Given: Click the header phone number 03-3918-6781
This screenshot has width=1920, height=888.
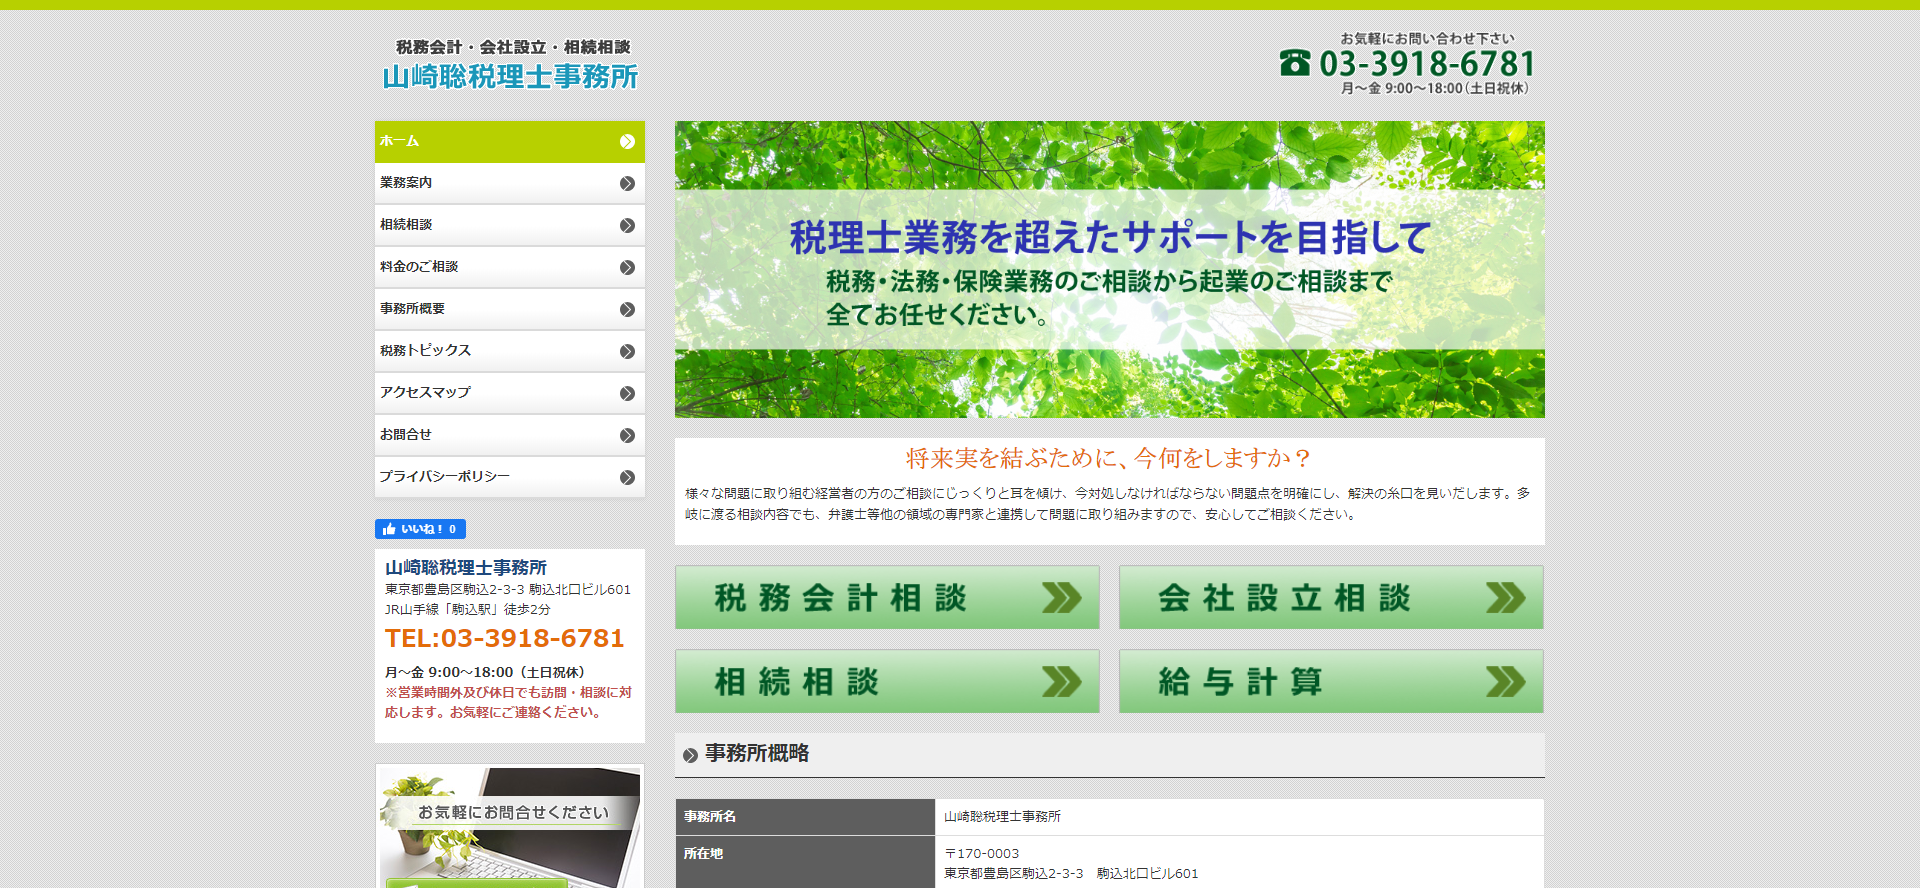Looking at the screenshot, I should (1427, 64).
